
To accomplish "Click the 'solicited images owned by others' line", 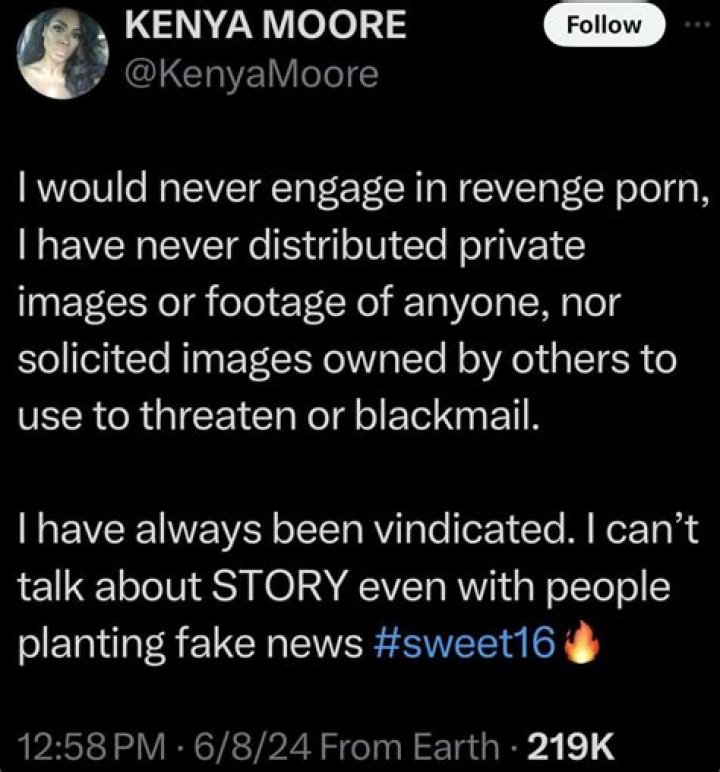I will (x=347, y=360).
